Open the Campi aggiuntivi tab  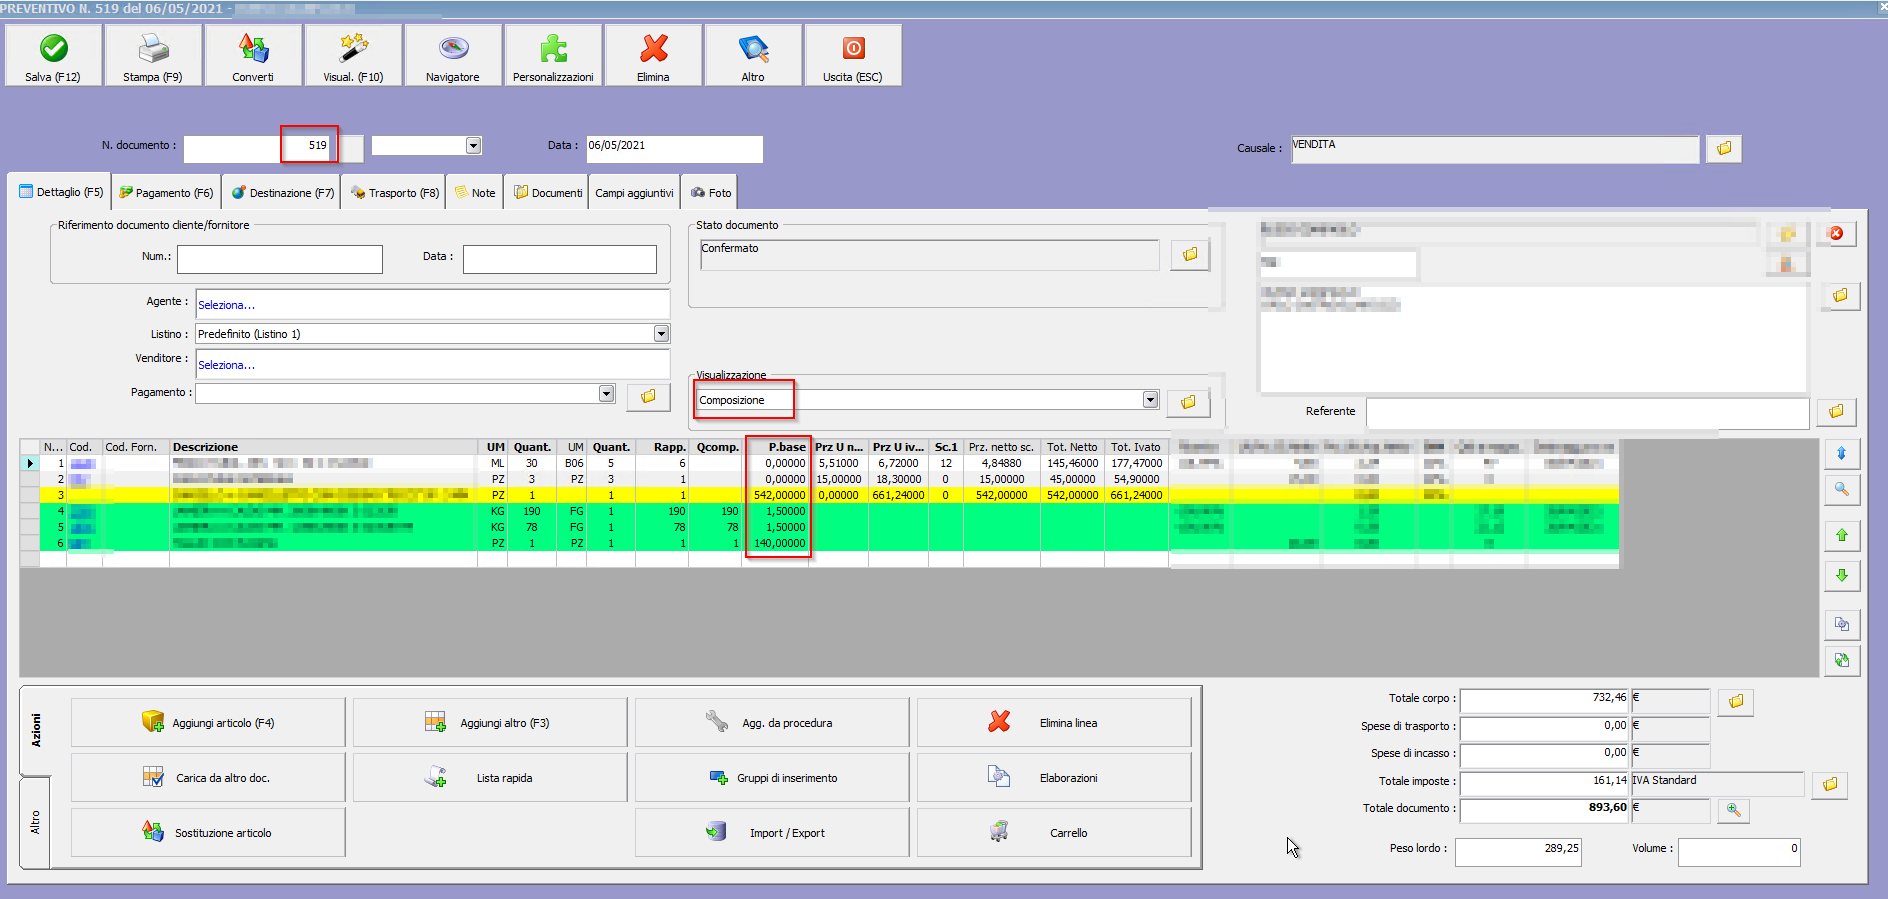tap(634, 193)
